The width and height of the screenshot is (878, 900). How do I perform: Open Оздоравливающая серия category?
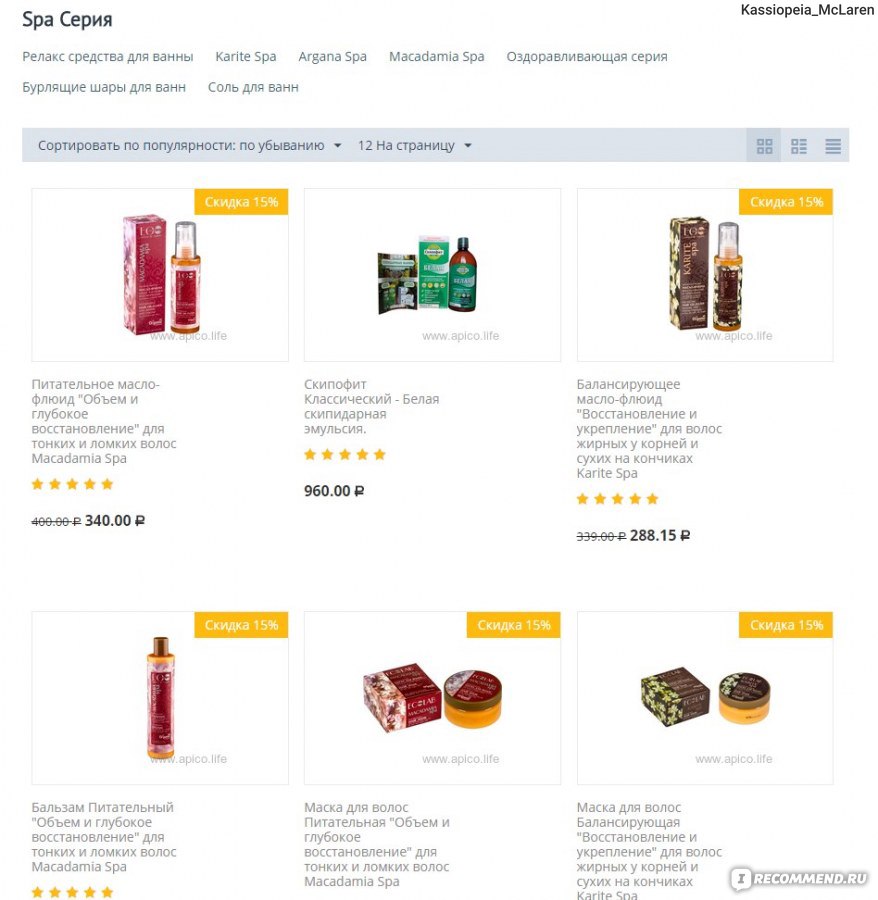tap(586, 57)
